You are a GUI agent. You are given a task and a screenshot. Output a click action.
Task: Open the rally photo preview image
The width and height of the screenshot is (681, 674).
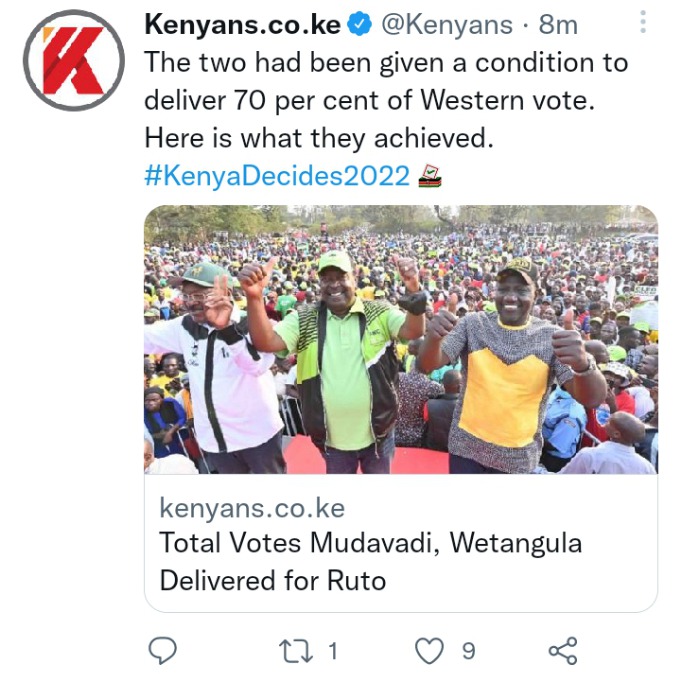[x=401, y=339]
